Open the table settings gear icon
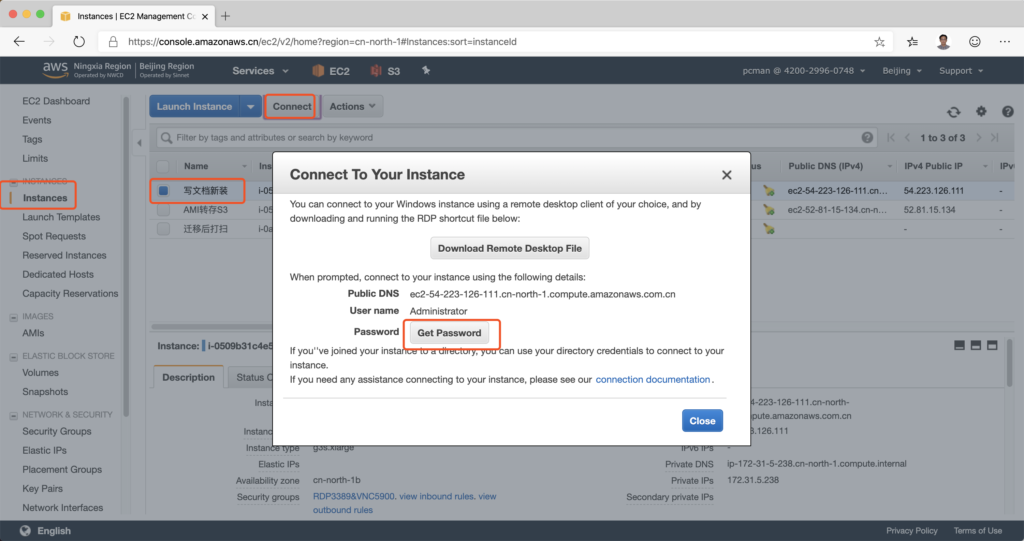The width and height of the screenshot is (1024, 541). 981,112
